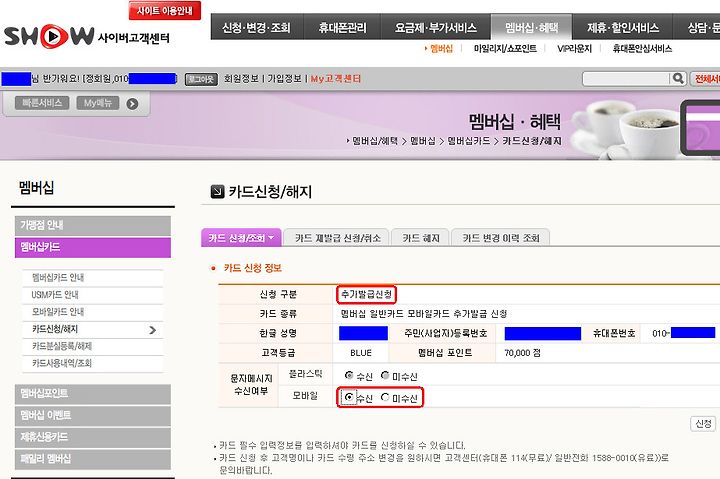Open 멤버십카드 안내 sidebar item

(58, 277)
